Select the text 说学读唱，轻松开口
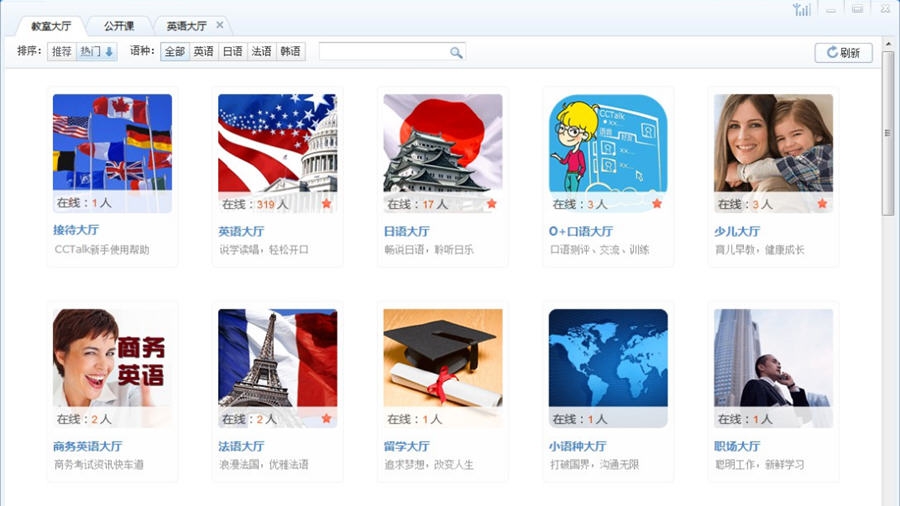Viewport: 900px width, 506px height. point(264,250)
